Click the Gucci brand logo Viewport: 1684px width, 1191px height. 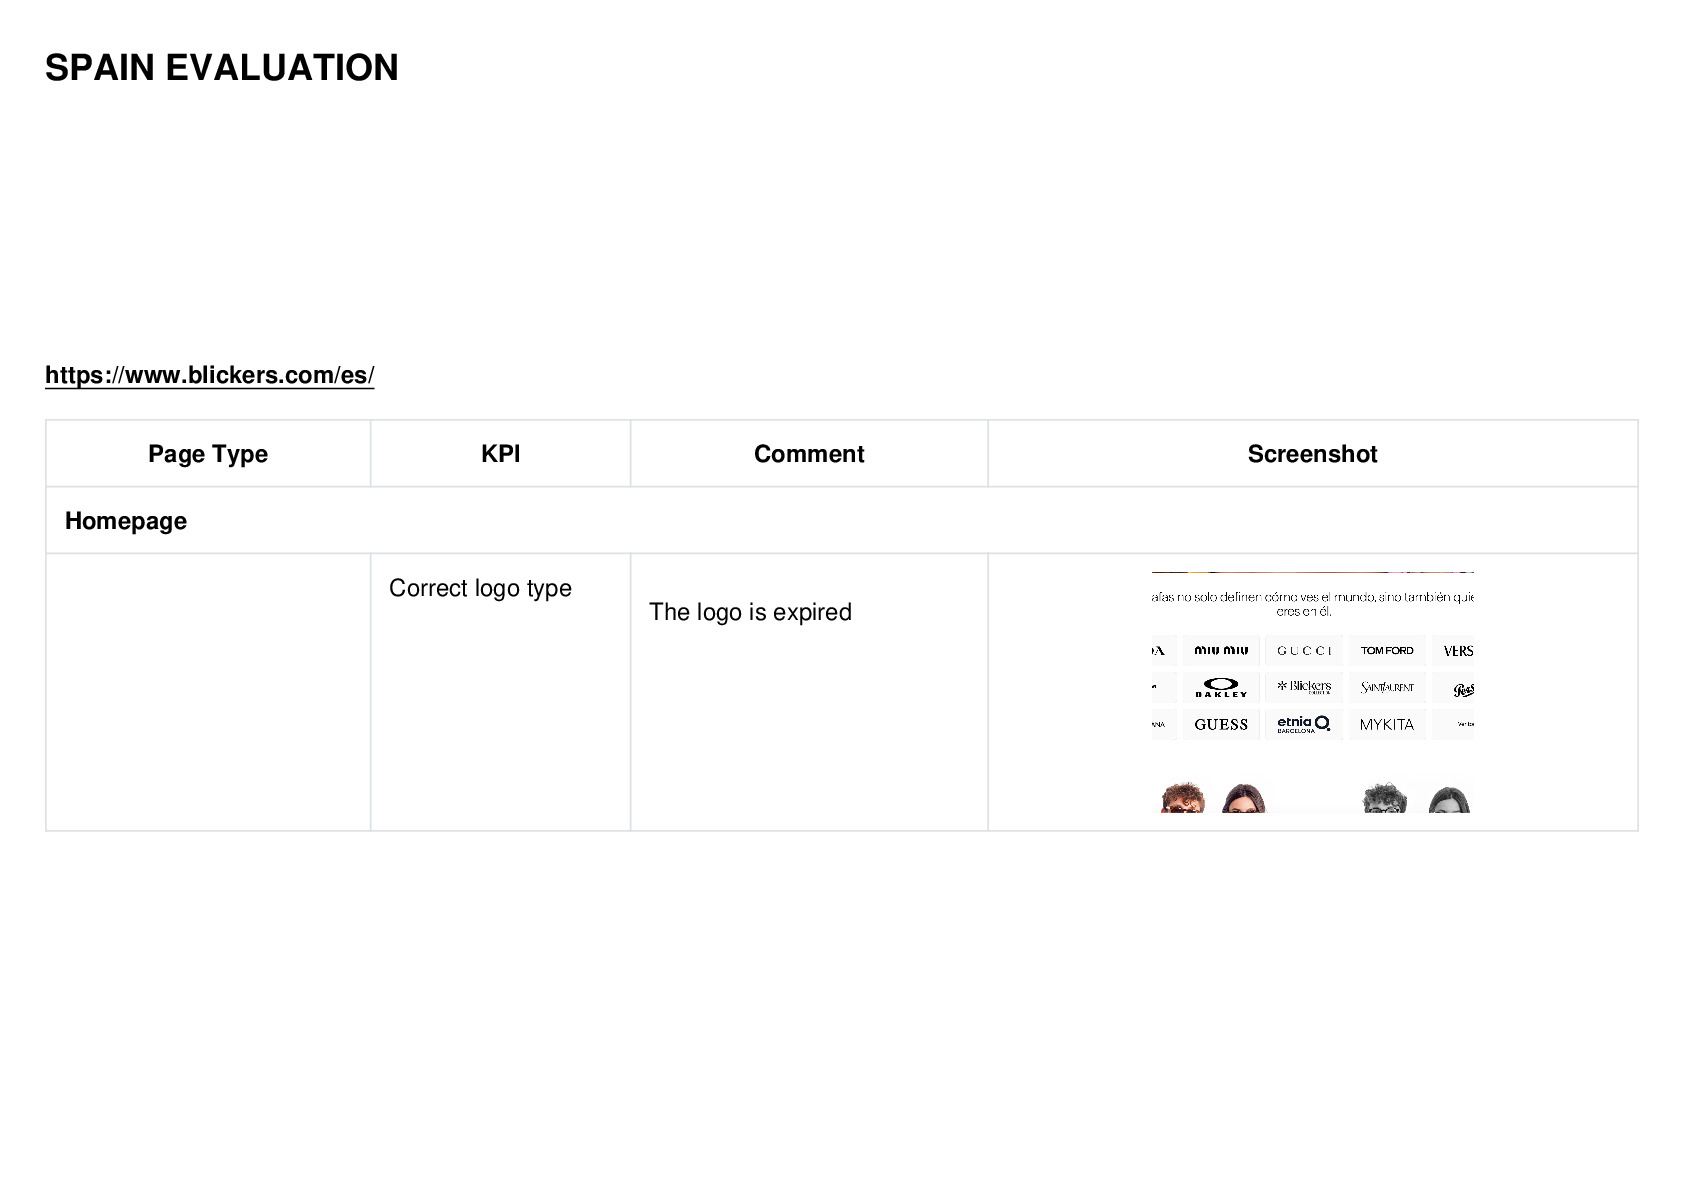[x=1304, y=651]
